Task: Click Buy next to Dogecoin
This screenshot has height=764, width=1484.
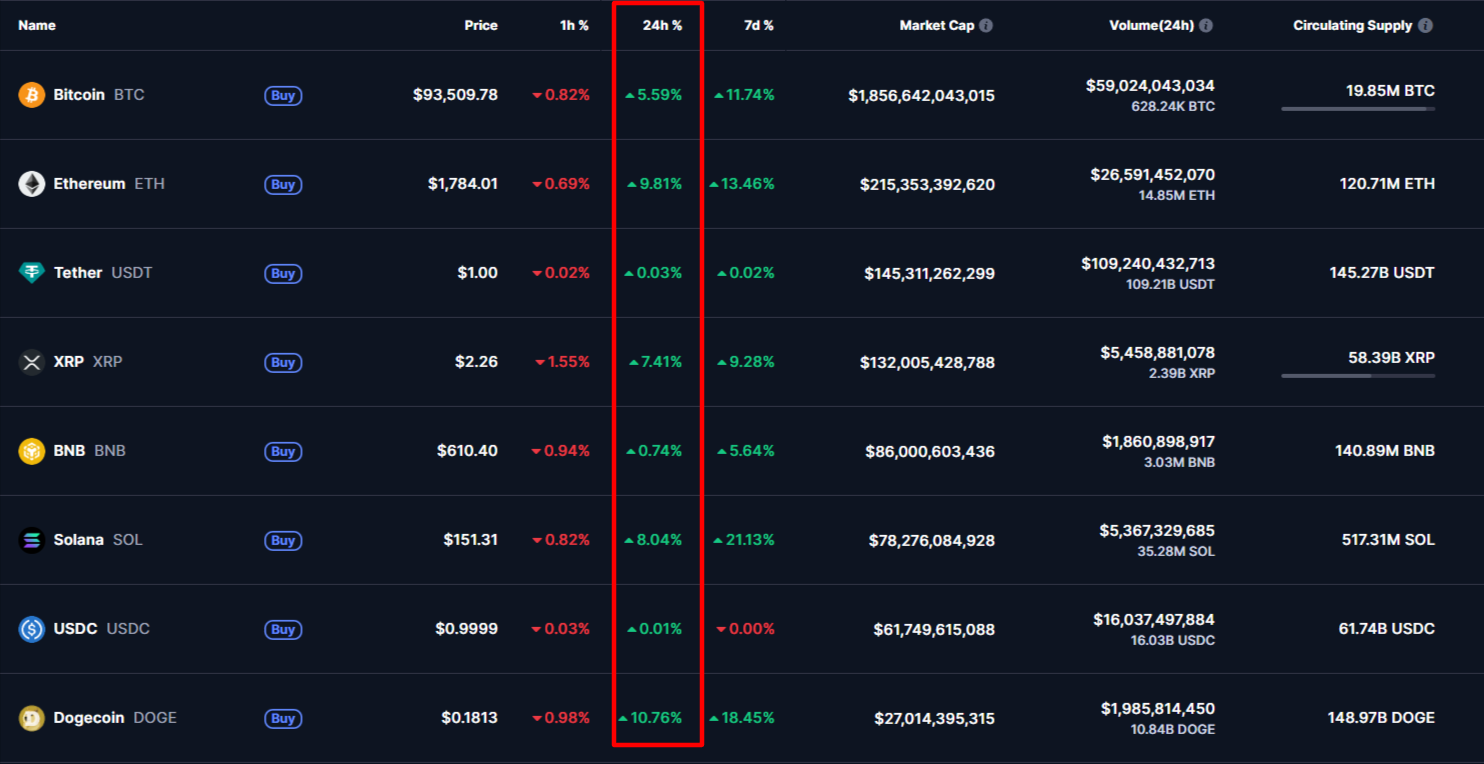Action: (283, 719)
